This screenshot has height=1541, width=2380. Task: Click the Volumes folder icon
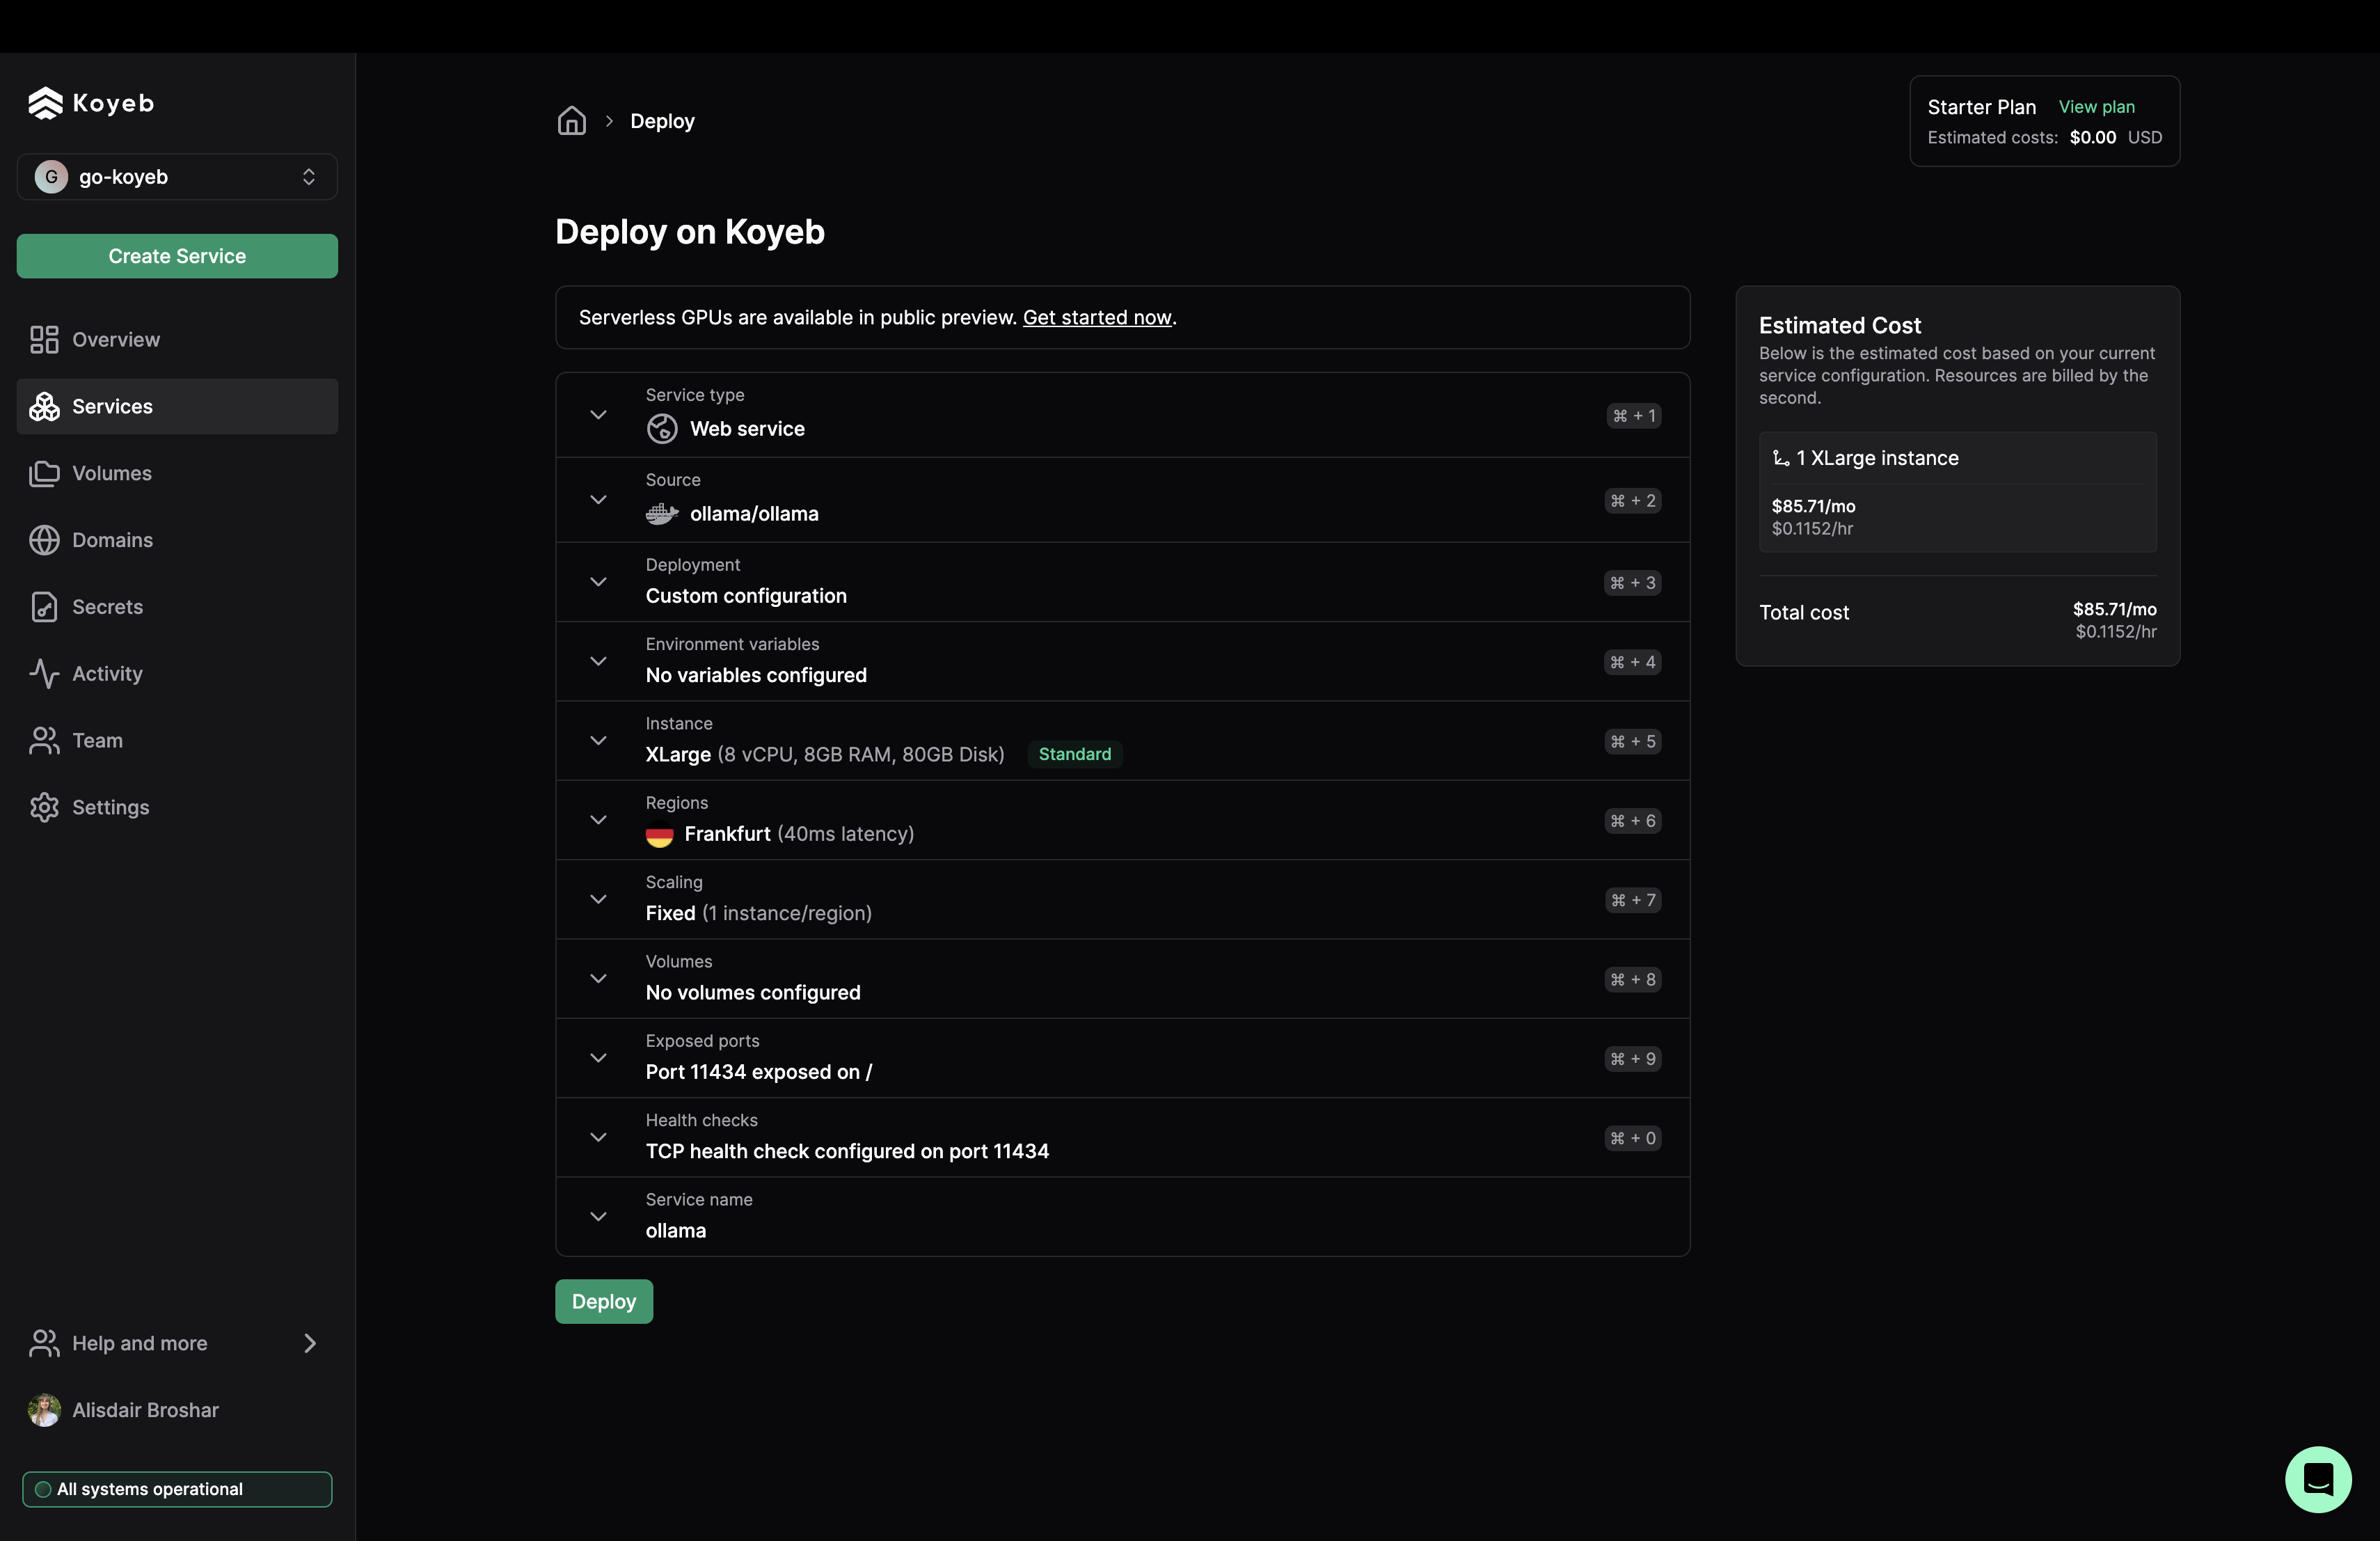(x=44, y=473)
